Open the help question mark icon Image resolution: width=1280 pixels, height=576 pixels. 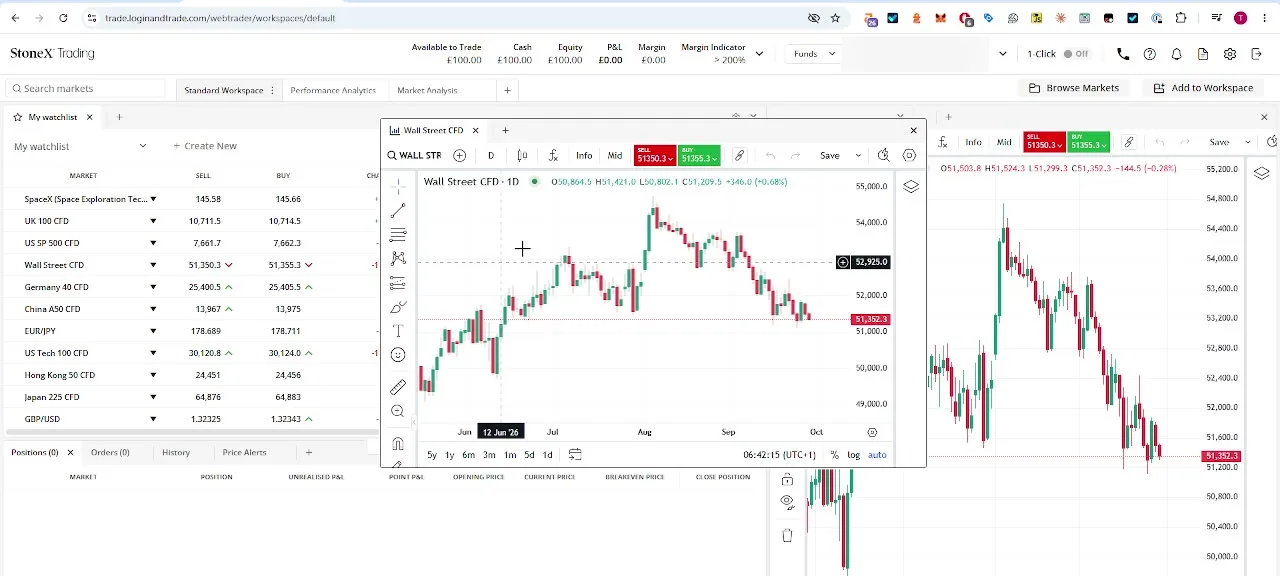tap(1150, 54)
